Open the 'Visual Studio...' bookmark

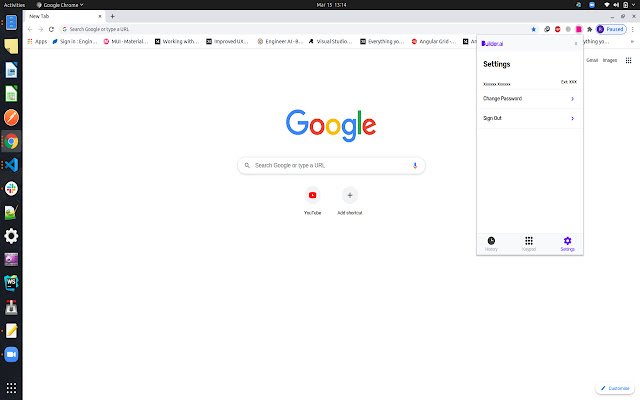pyautogui.click(x=331, y=41)
